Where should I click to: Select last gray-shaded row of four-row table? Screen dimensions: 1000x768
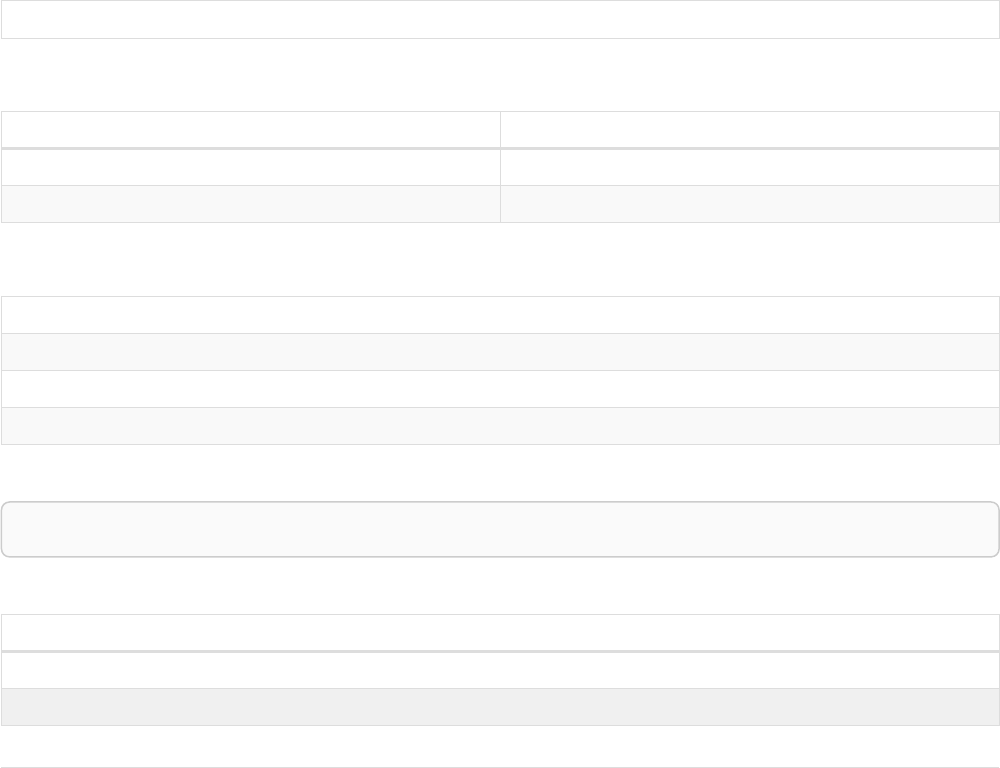(500, 426)
